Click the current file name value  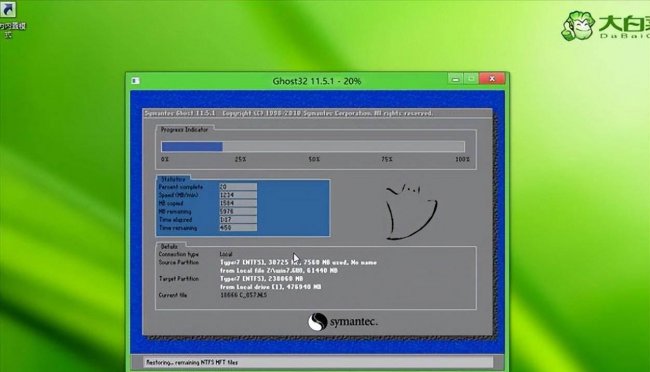click(243, 295)
